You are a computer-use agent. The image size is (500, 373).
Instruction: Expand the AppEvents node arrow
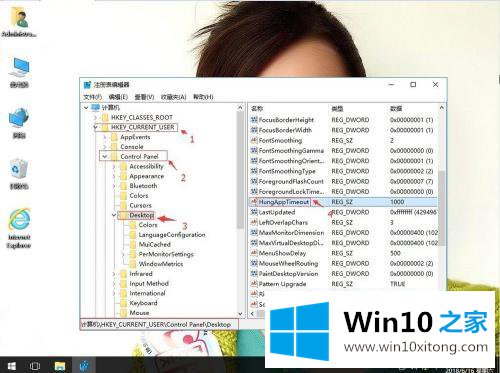click(x=105, y=137)
